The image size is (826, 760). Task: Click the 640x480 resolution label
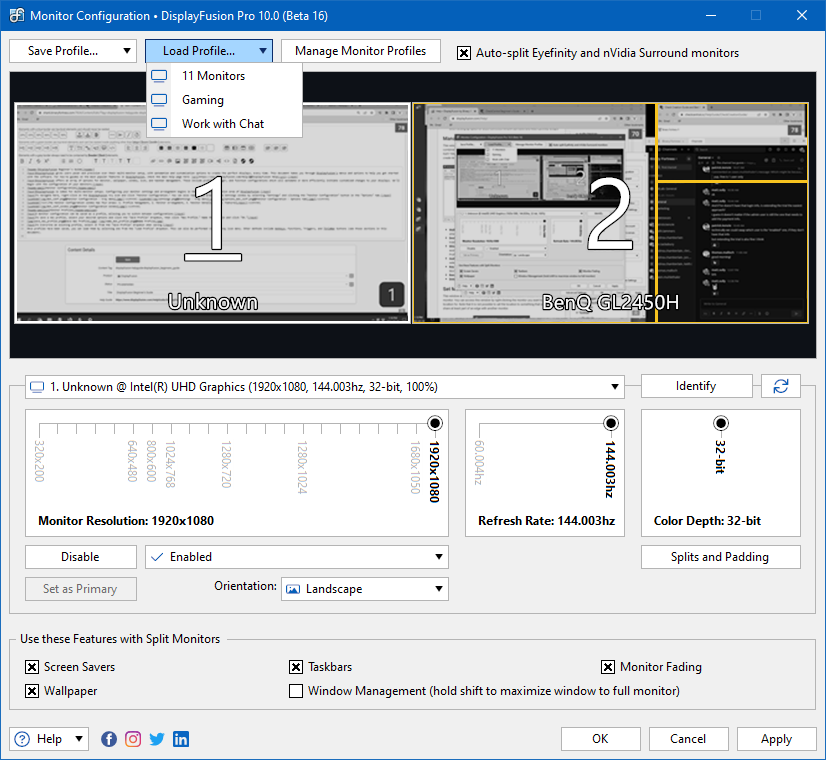tap(132, 461)
